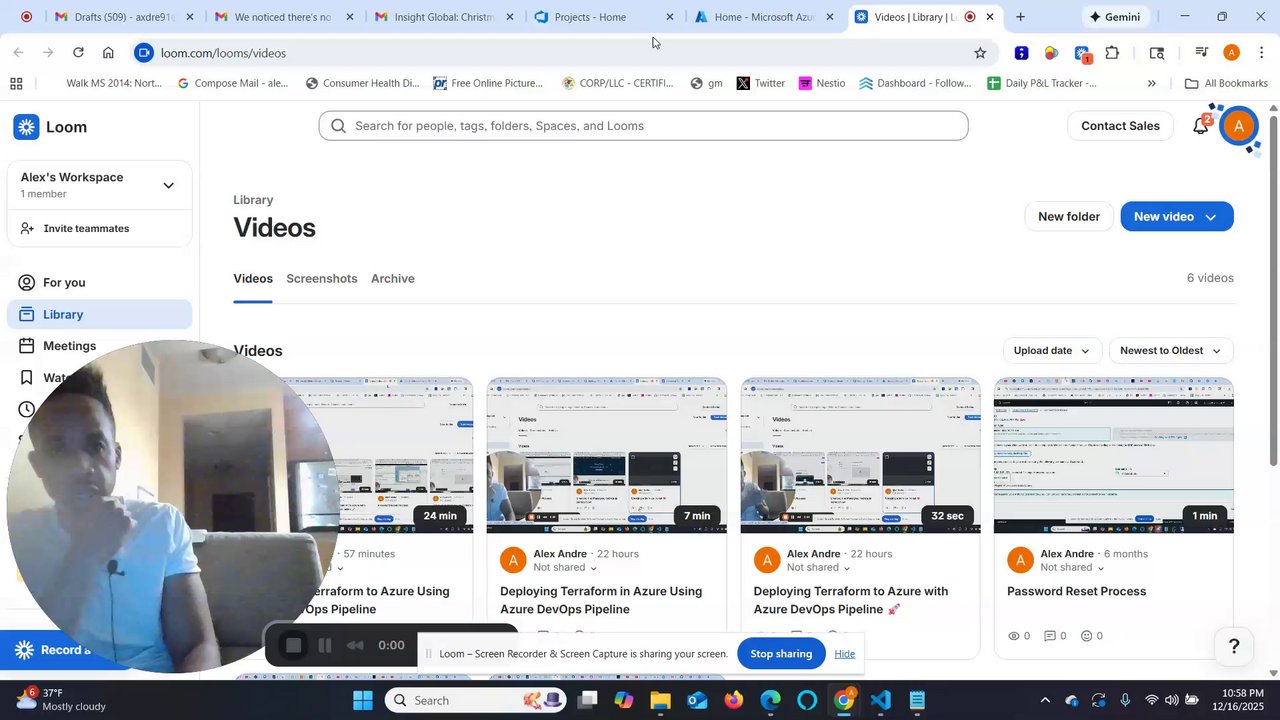Image resolution: width=1280 pixels, height=720 pixels.
Task: Hide the screen sharing notification bar
Action: tap(845, 654)
